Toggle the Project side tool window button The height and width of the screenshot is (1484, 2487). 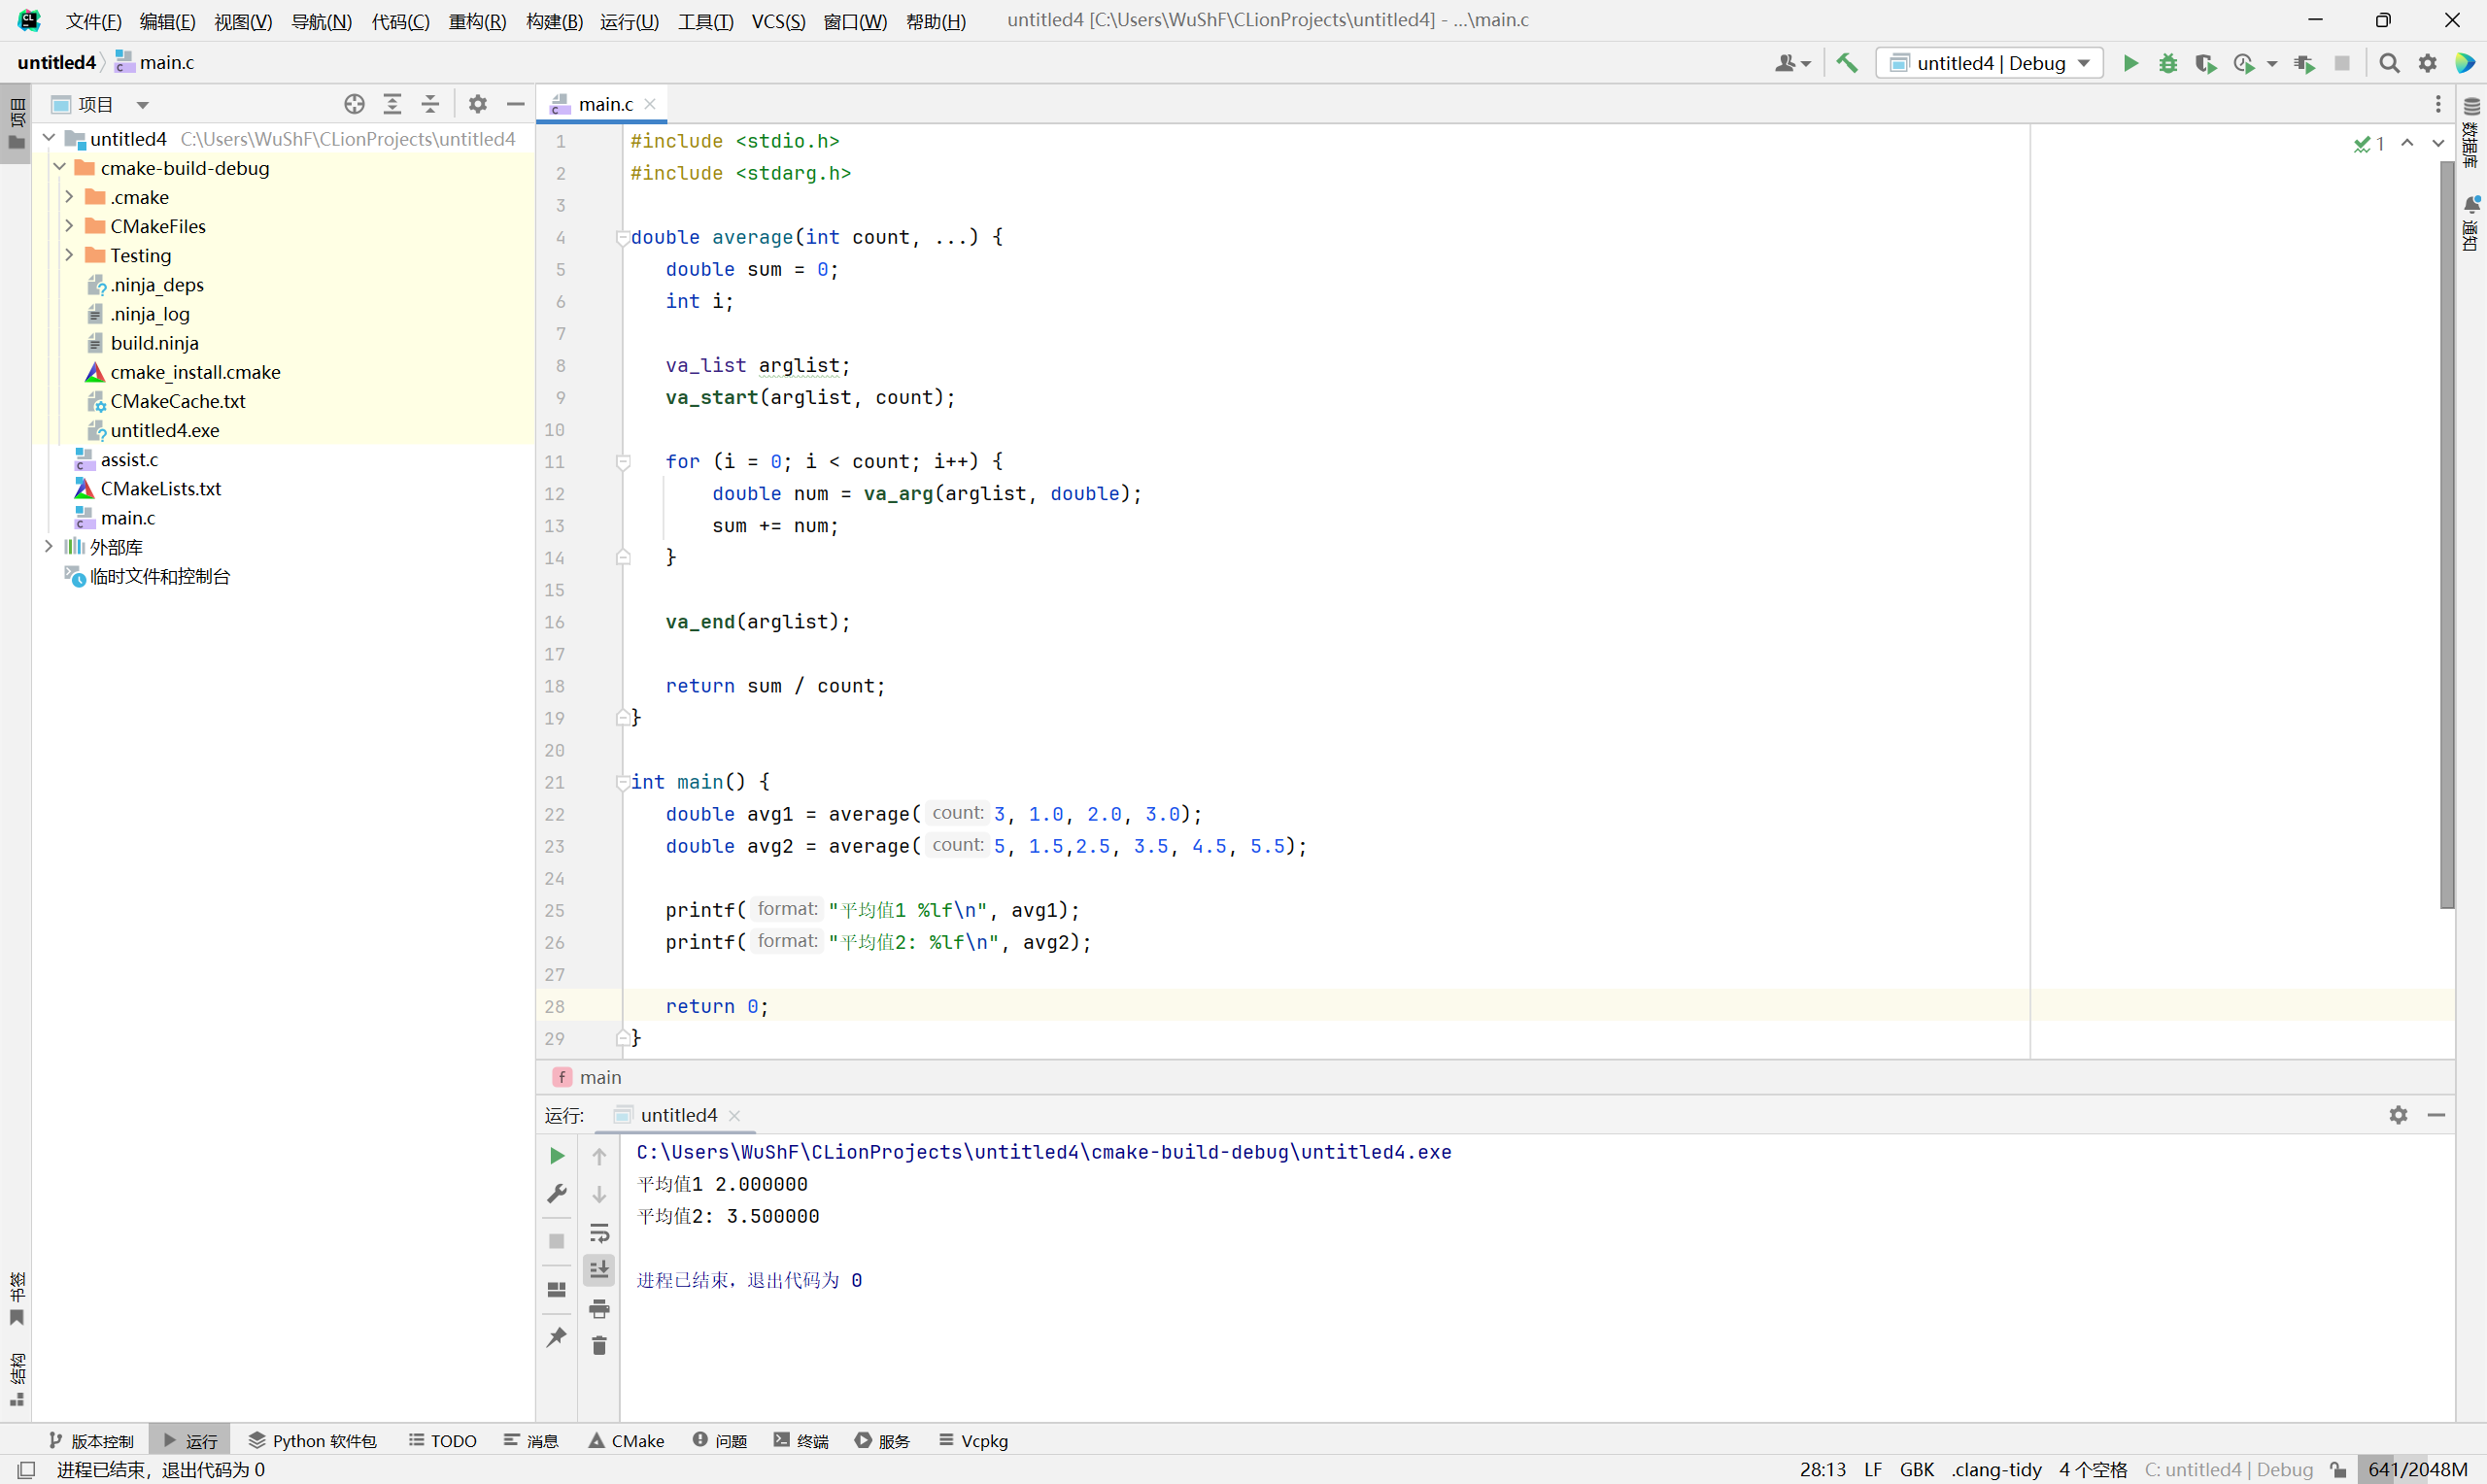(x=16, y=125)
